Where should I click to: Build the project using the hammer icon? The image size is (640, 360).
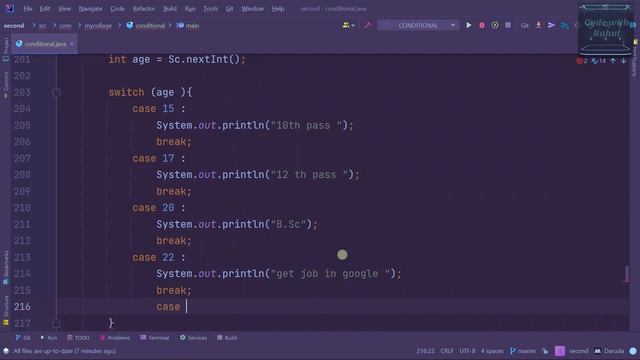[368, 25]
